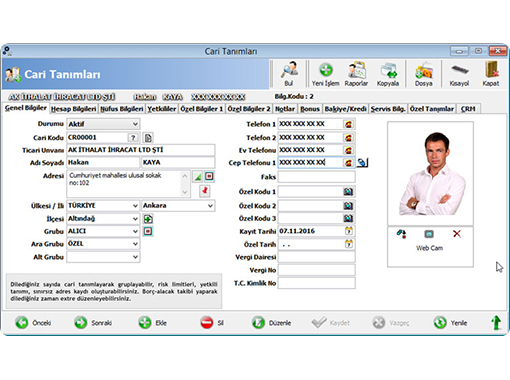Click the phone icon in Cep Telefonu 1 field
The image size is (510, 380).
(348, 163)
